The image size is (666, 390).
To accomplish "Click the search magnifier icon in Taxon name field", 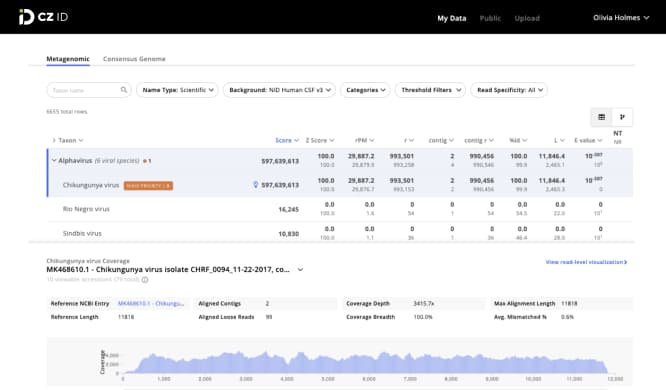I will click(x=124, y=90).
